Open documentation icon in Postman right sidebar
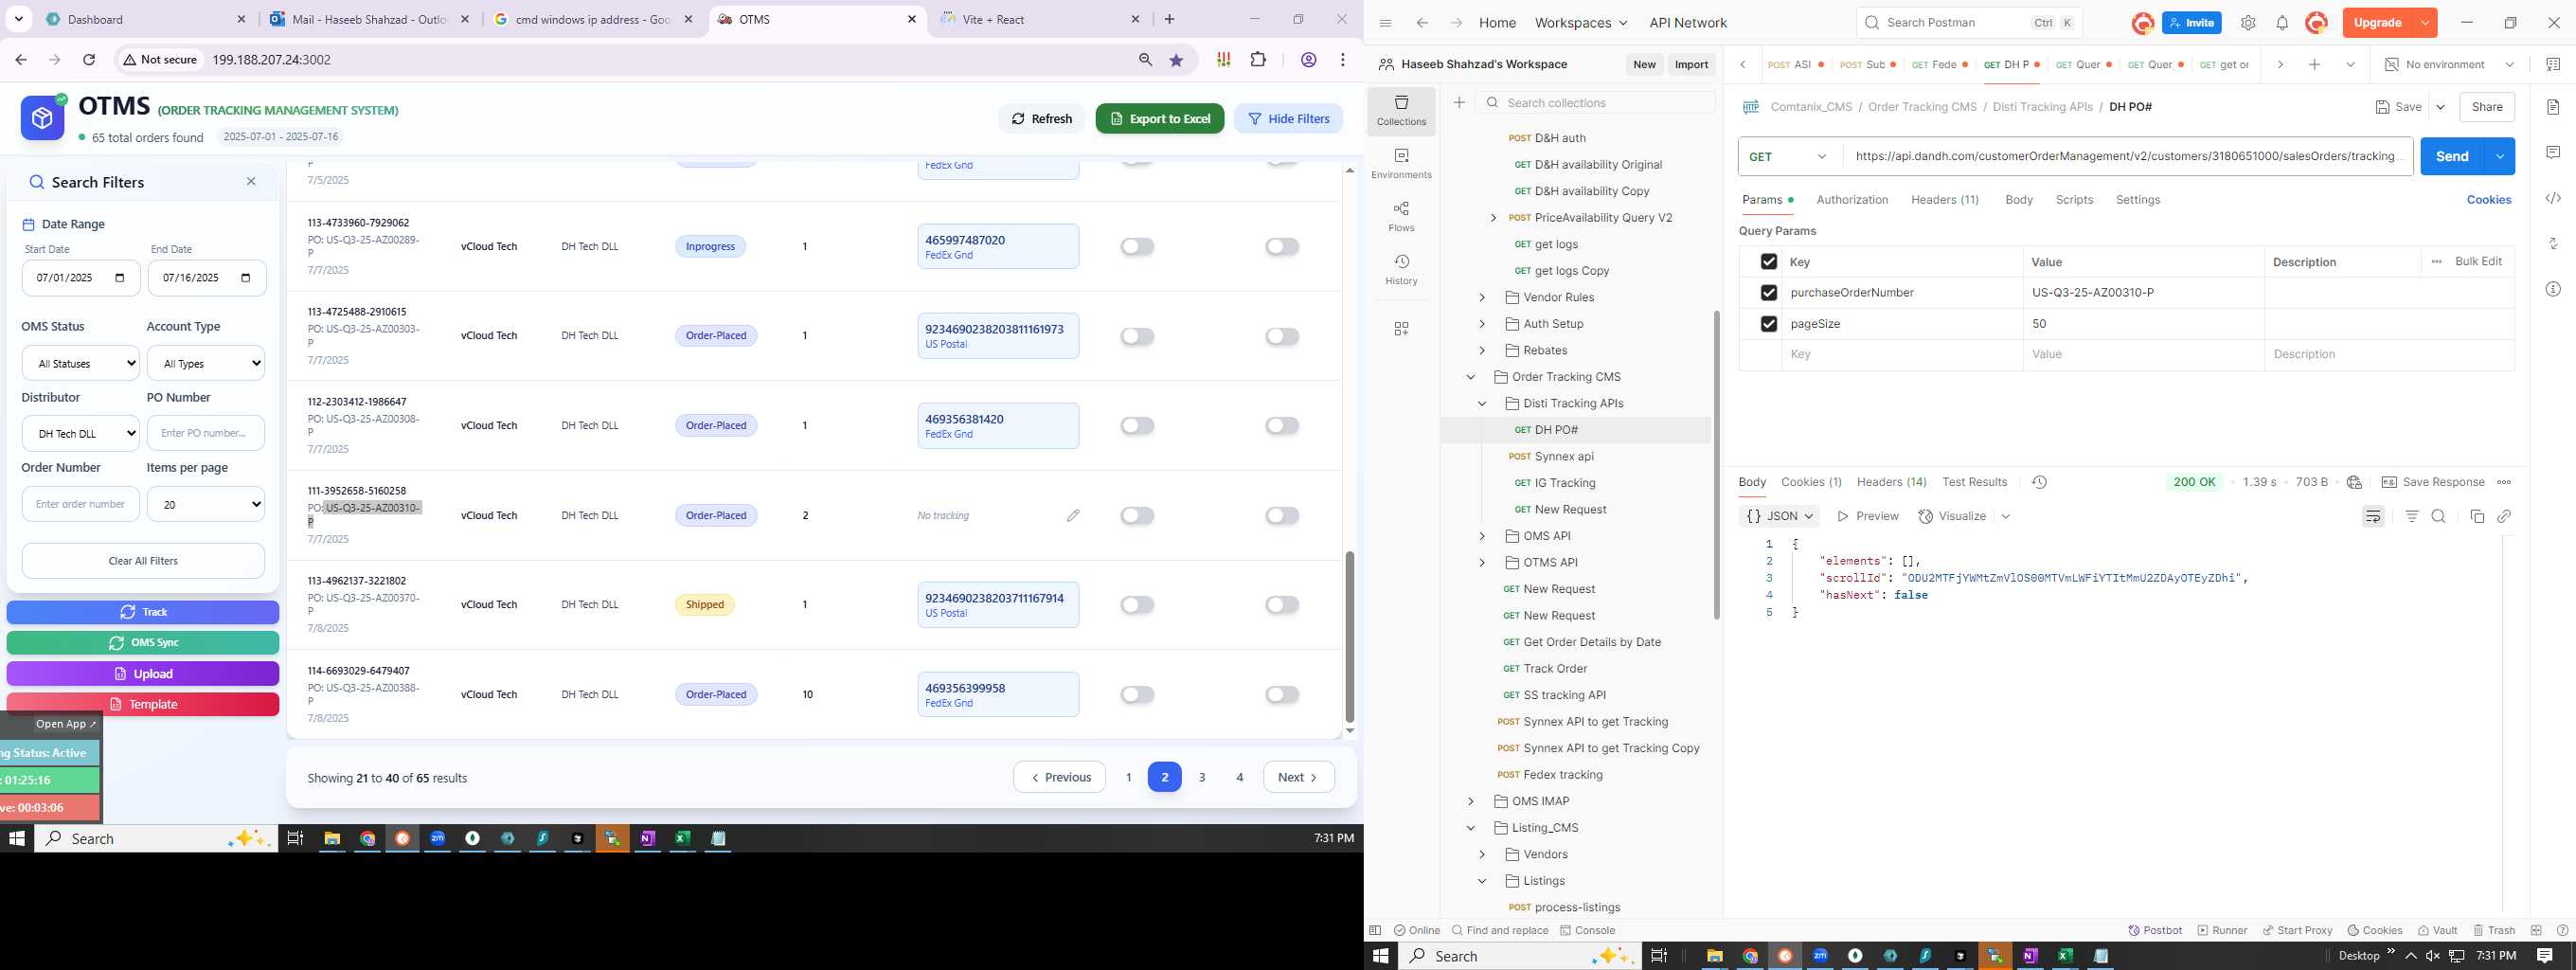This screenshot has width=2576, height=970. tap(2553, 106)
